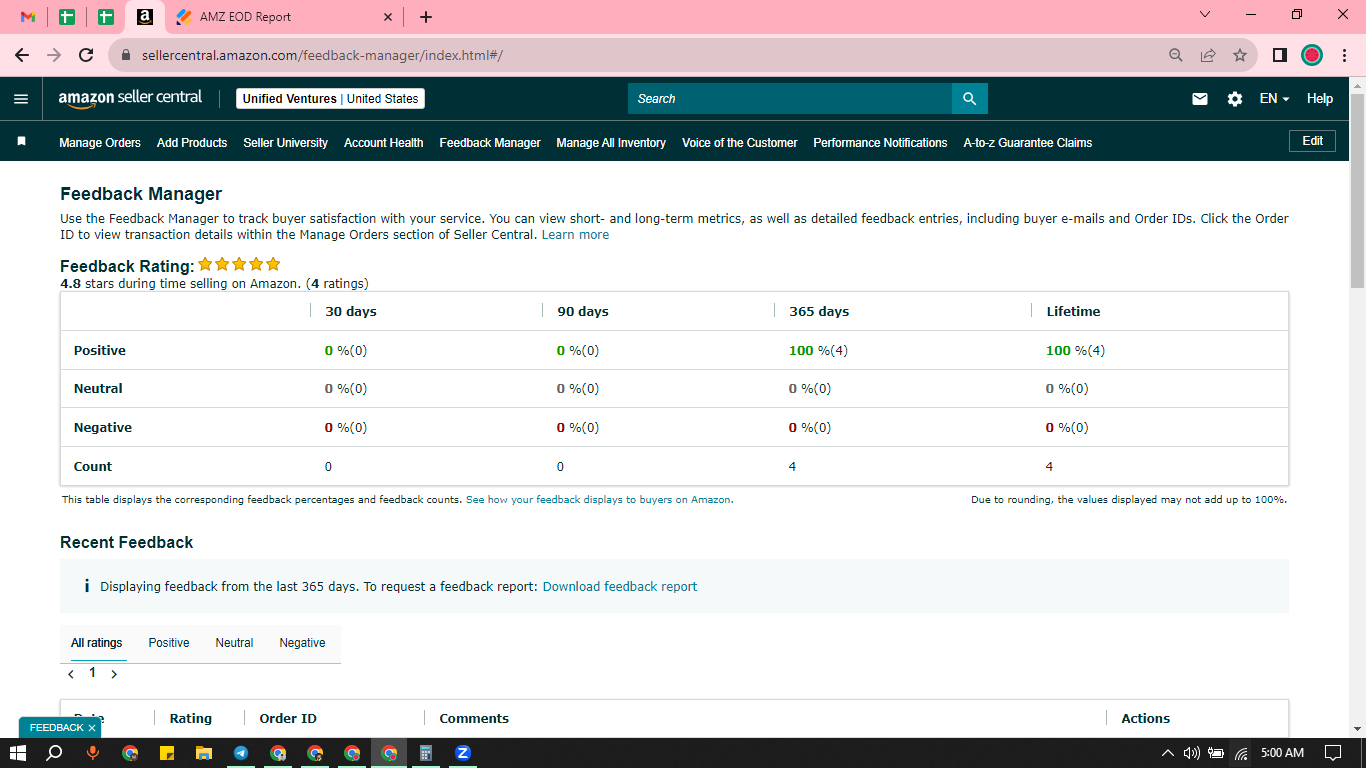Open Seller University in the nav

(x=285, y=143)
